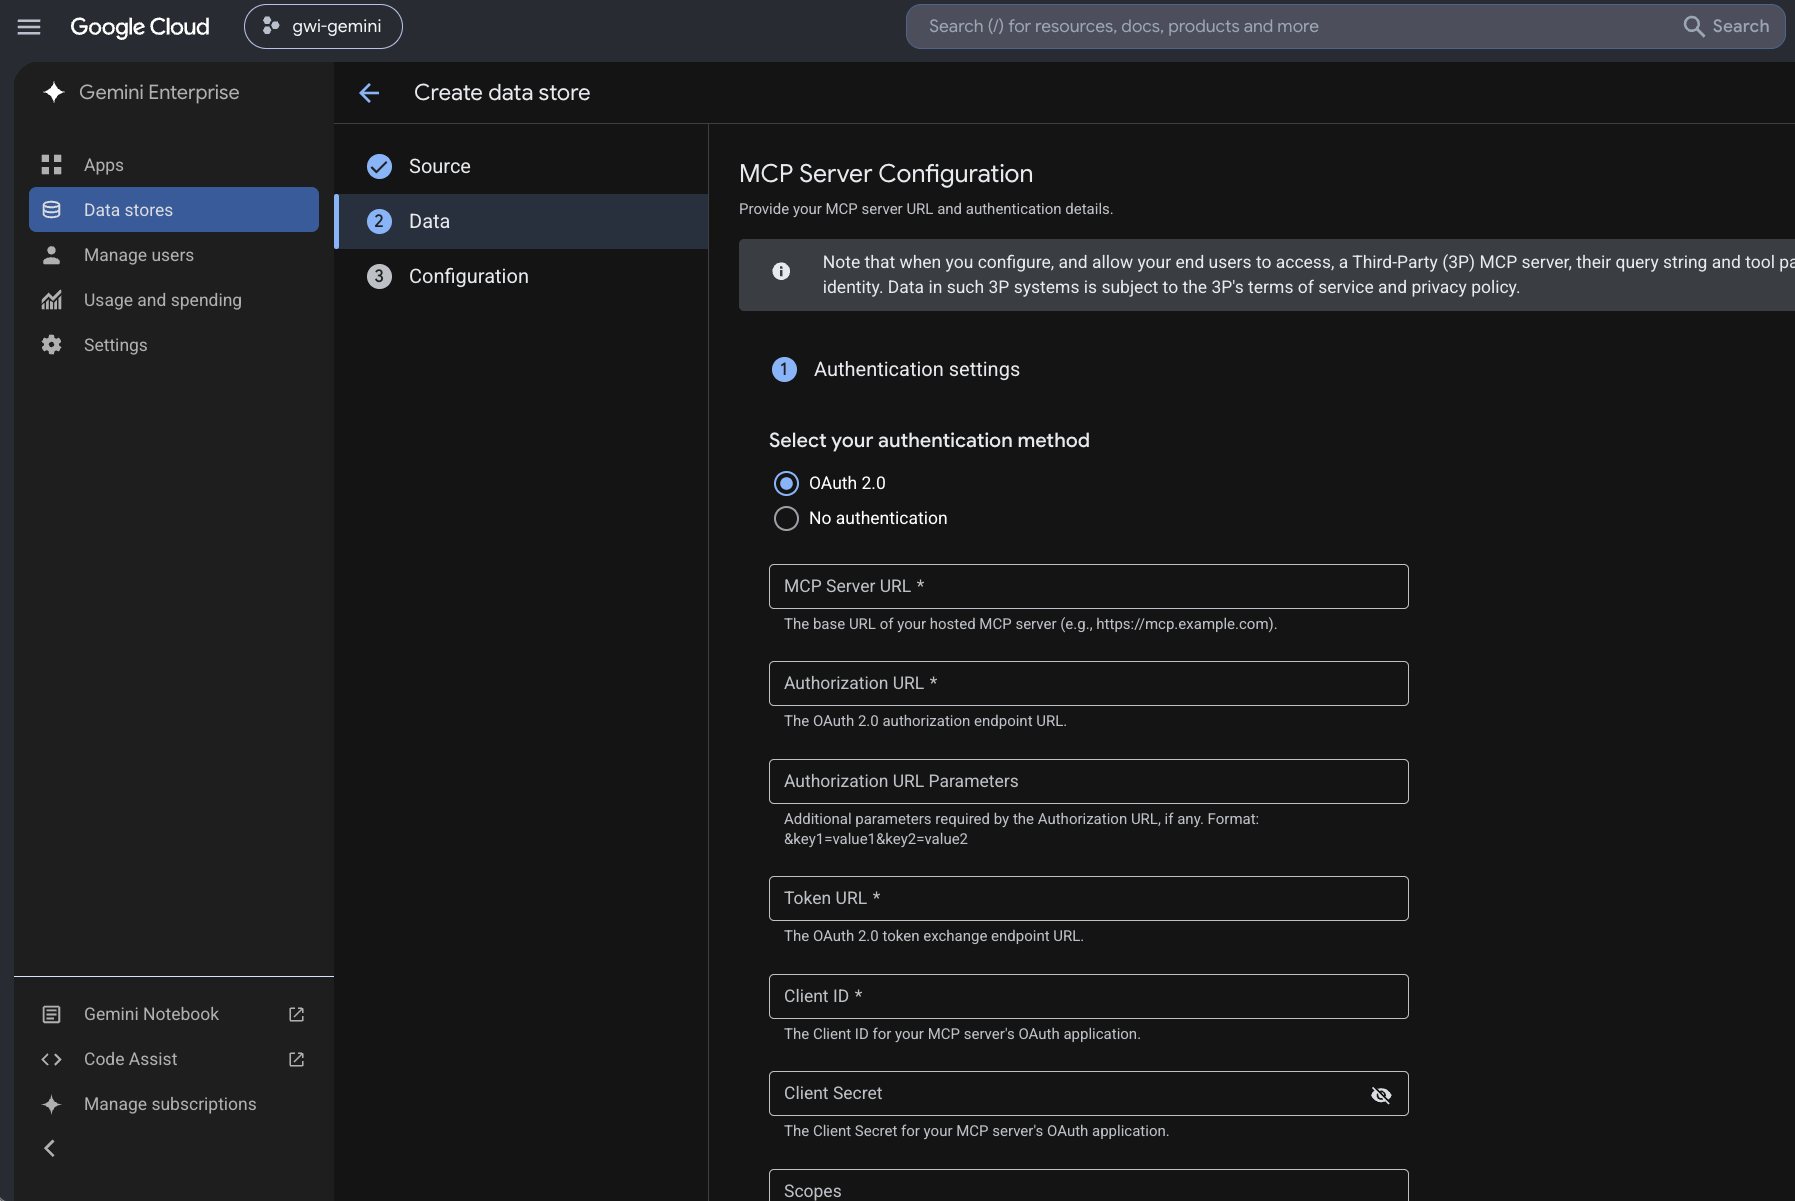
Task: Go back from Create data store
Action: click(x=369, y=93)
